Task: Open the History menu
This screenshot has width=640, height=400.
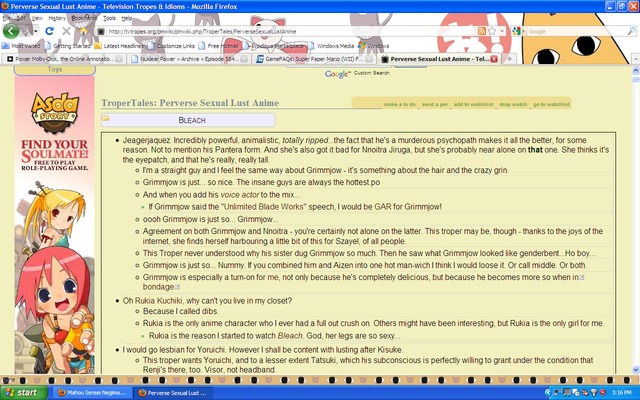Action: (x=57, y=18)
